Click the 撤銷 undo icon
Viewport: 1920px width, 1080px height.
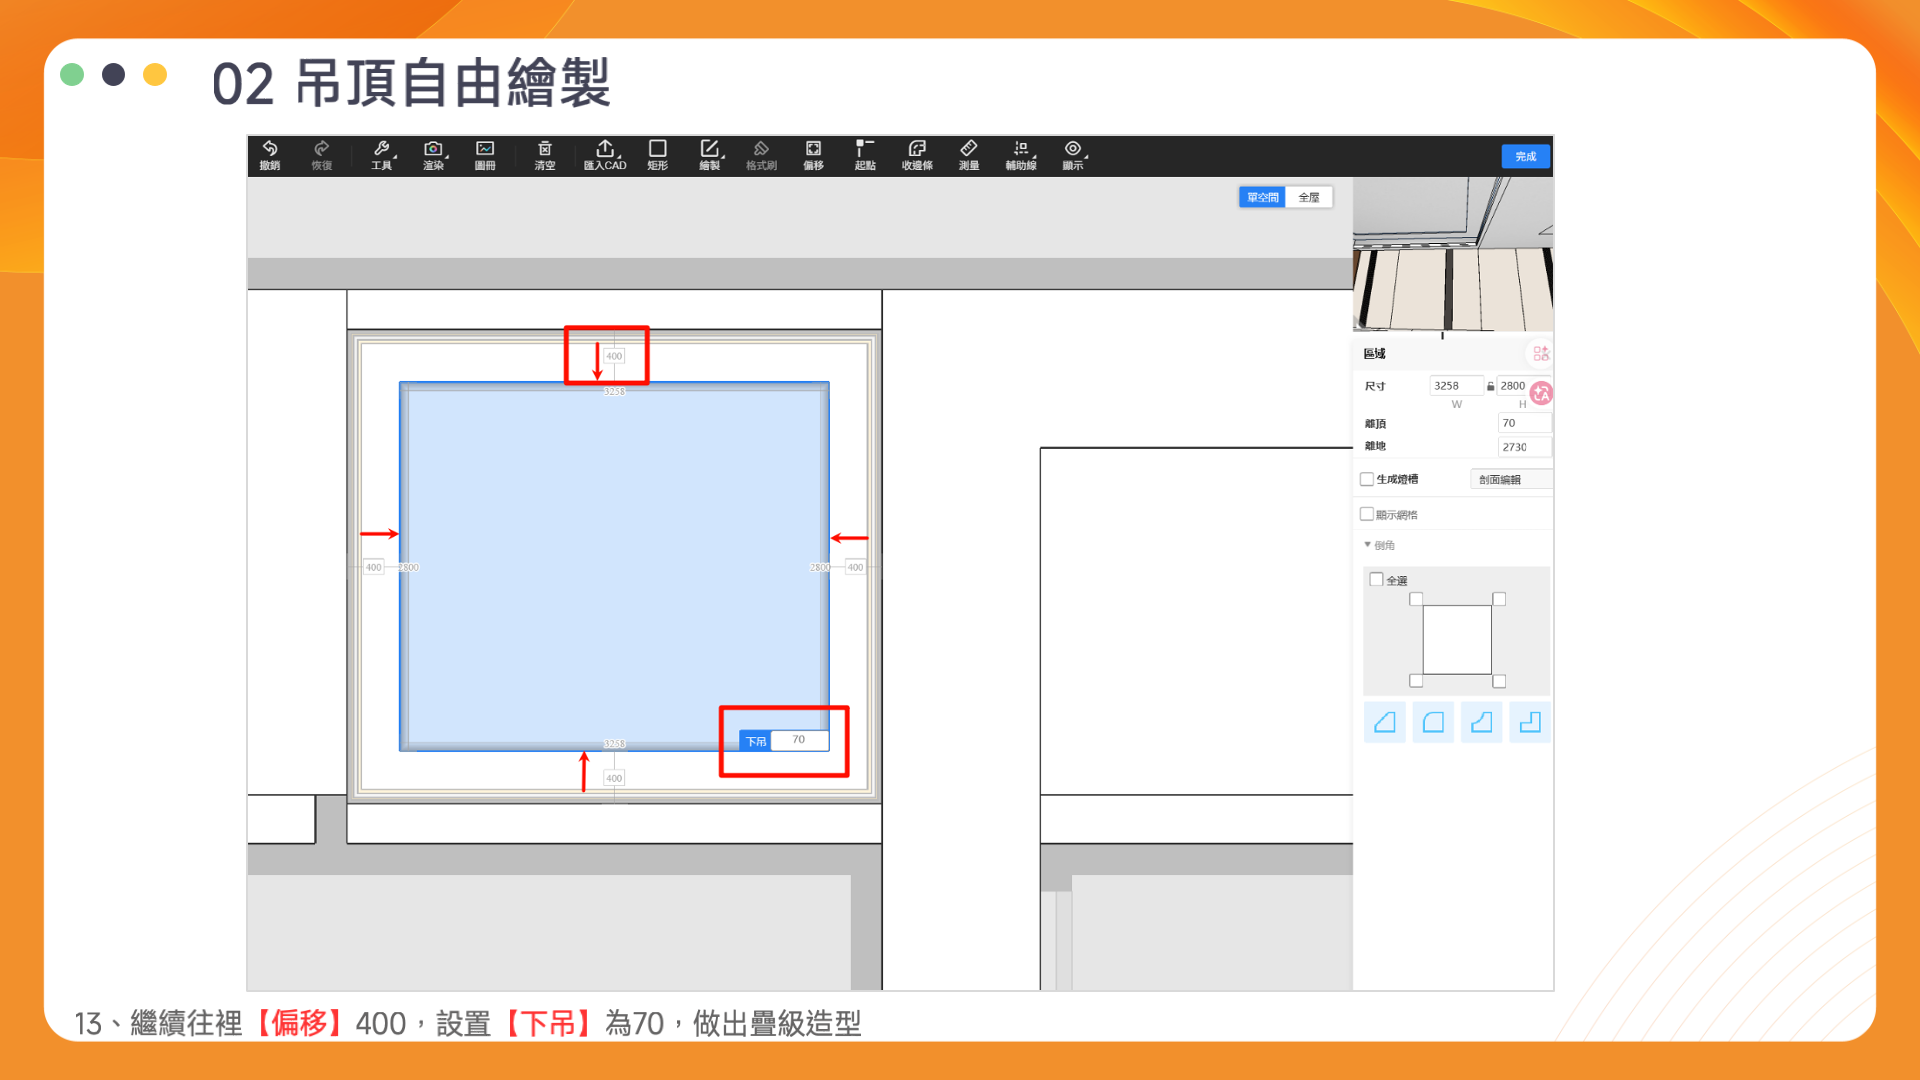269,155
